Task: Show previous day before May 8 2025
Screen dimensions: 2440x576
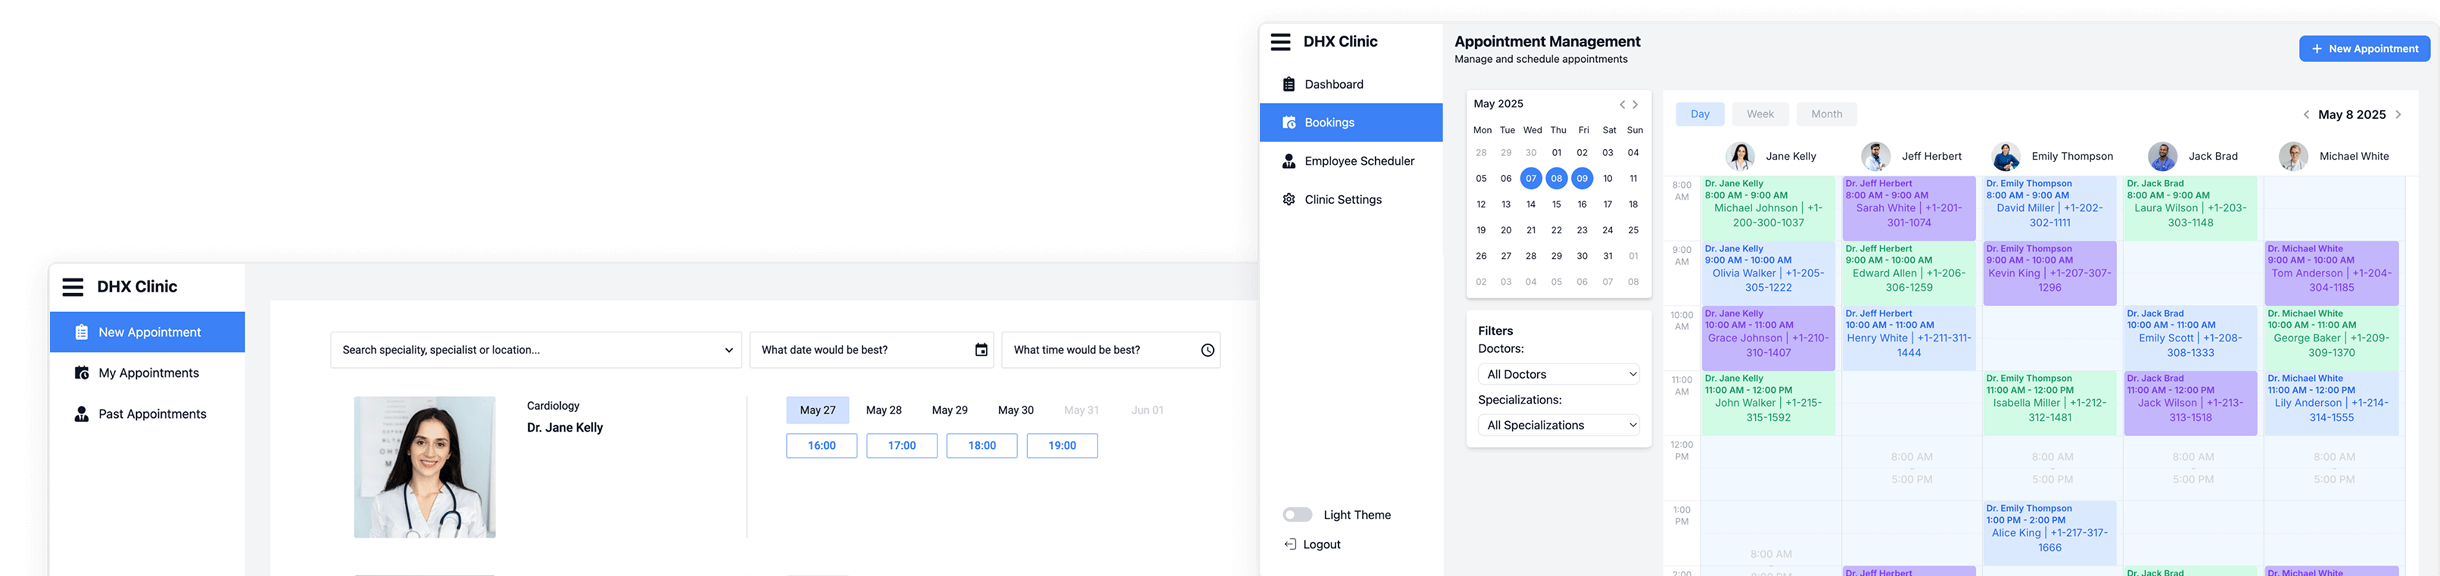Action: (2306, 115)
